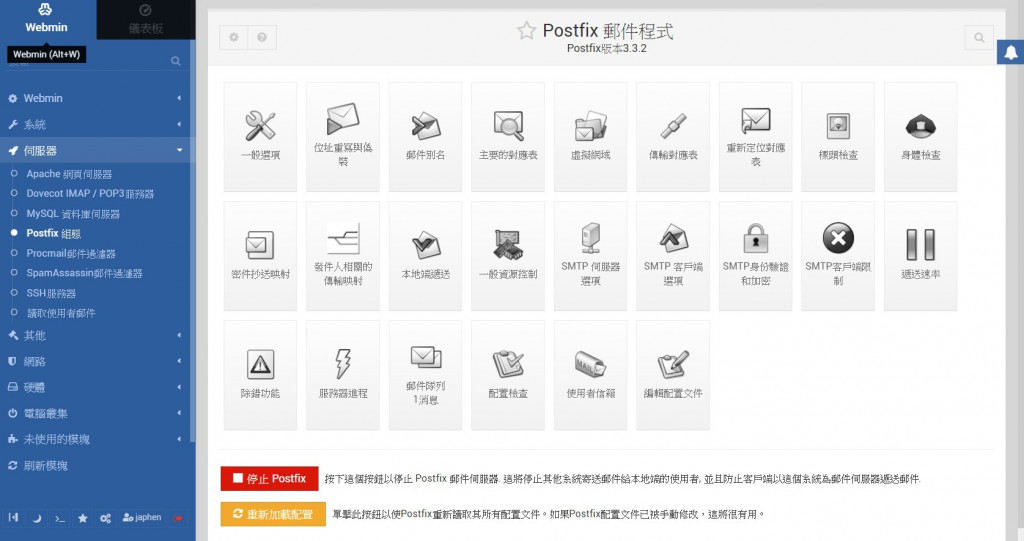The image size is (1024, 541).
Task: Click the help question mark icon
Action: pos(262,37)
